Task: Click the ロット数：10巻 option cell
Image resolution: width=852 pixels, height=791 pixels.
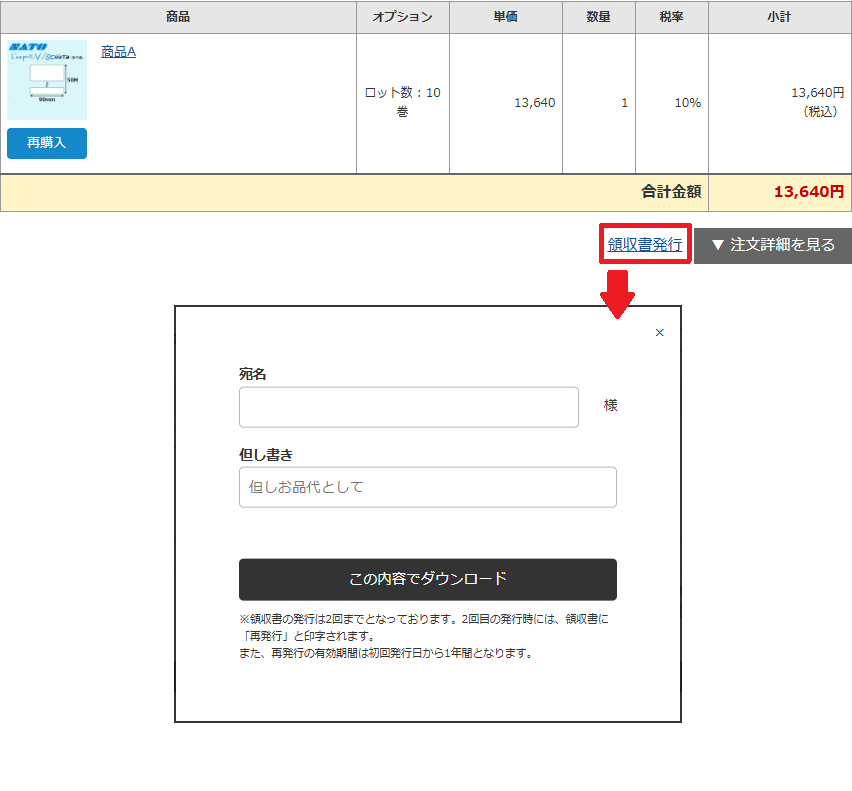Action: [402, 102]
